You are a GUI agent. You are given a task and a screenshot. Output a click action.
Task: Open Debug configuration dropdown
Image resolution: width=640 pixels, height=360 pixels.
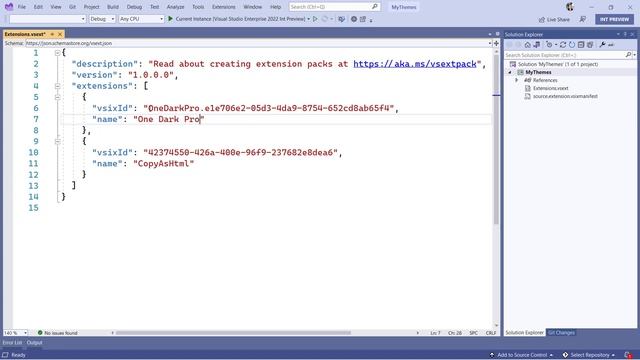(x=102, y=19)
